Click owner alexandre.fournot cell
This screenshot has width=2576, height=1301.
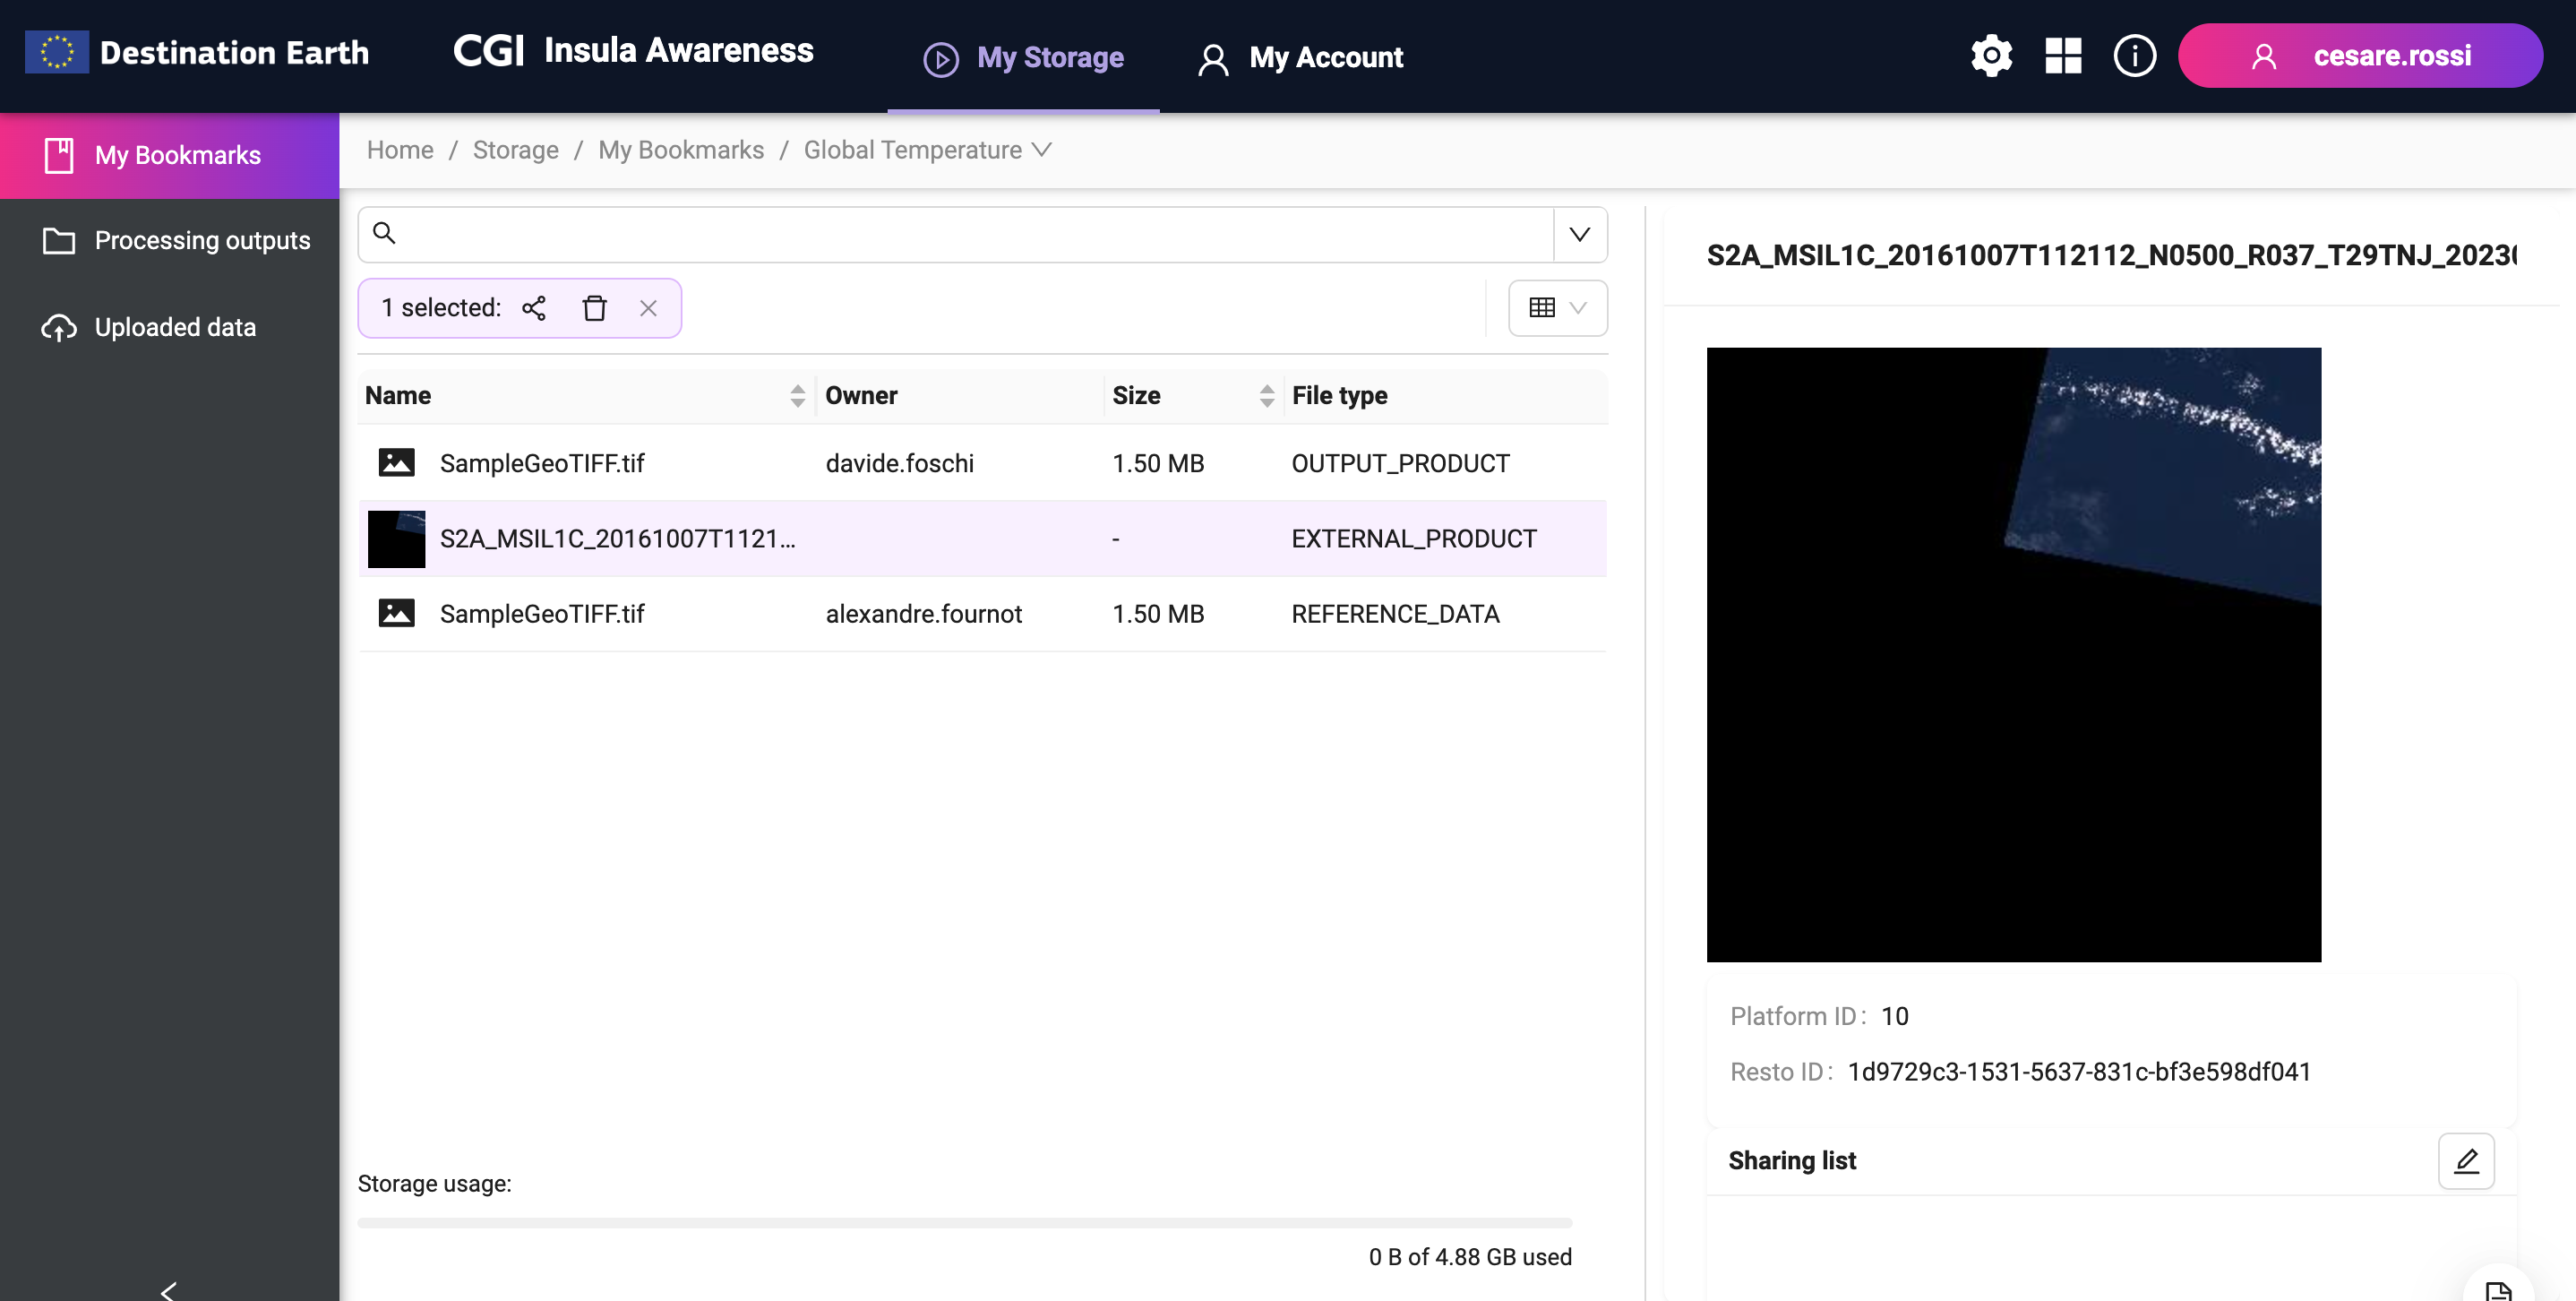924,613
